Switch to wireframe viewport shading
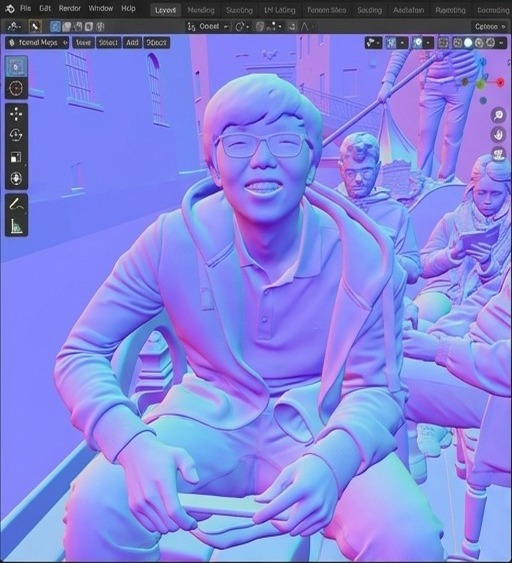This screenshot has height=563, width=512. point(457,43)
